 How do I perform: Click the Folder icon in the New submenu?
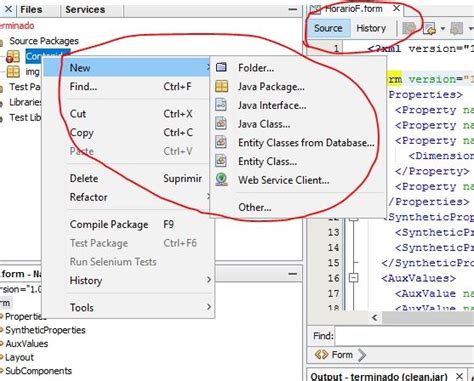click(x=221, y=68)
